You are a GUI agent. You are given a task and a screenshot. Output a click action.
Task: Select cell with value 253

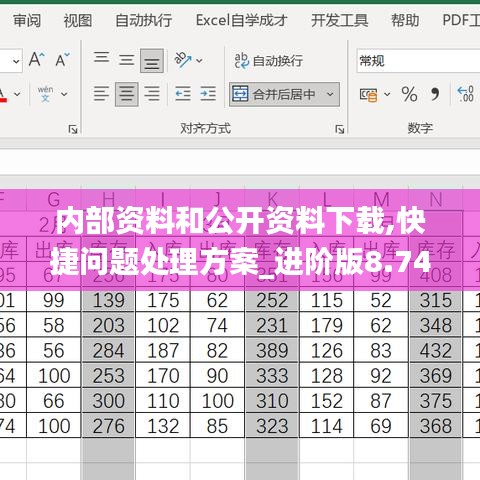click(x=108, y=376)
